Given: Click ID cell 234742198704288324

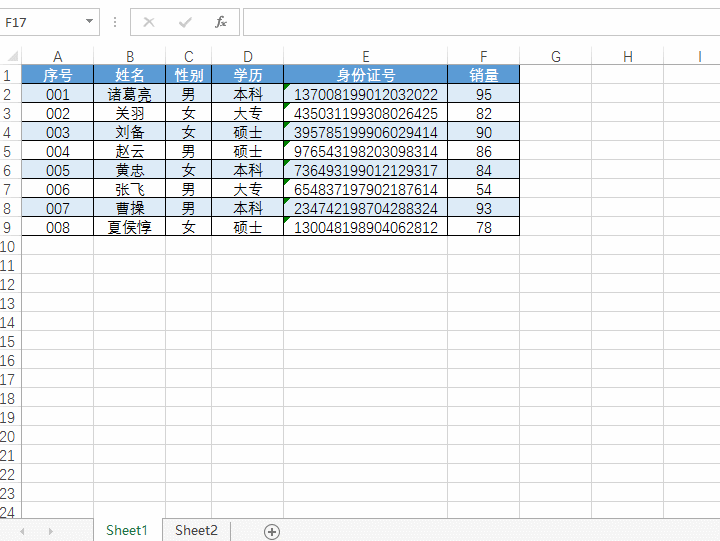Looking at the screenshot, I should tap(366, 209).
